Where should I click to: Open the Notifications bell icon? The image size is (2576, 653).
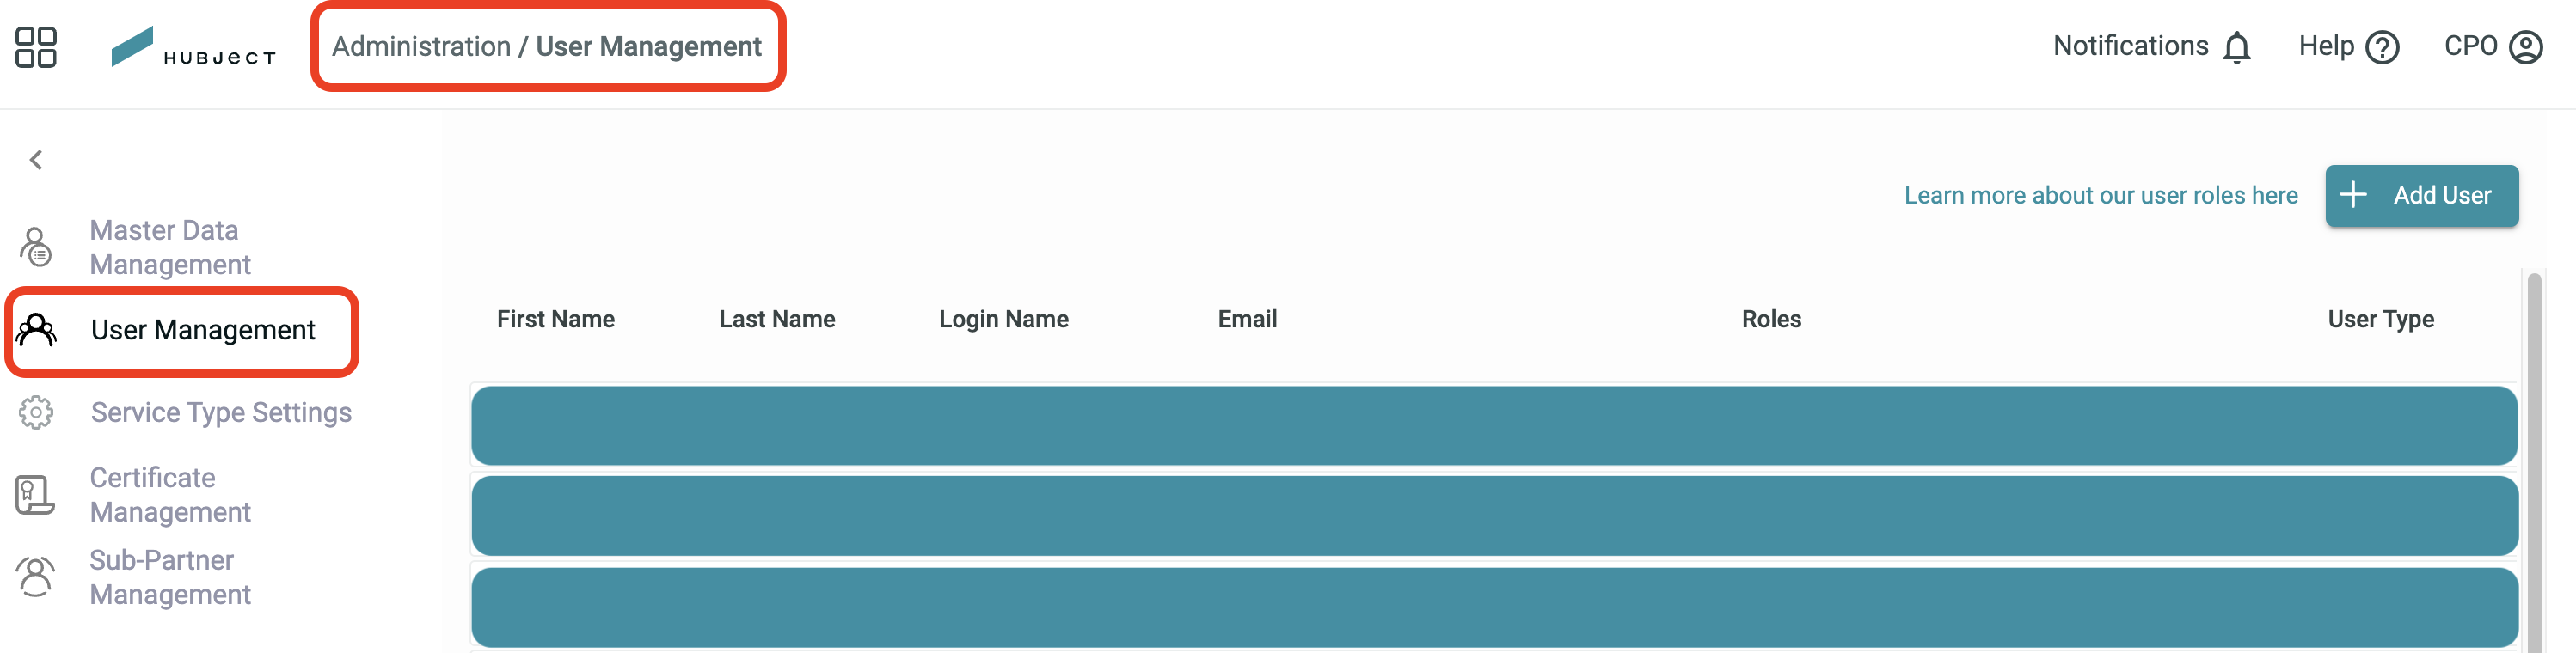point(2237,47)
